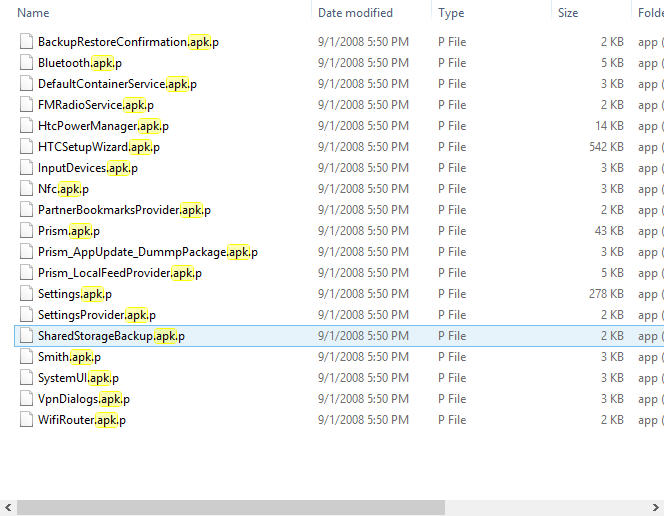The width and height of the screenshot is (664, 516).
Task: Click the horizontal scrollbar right arrow
Action: coord(655,507)
